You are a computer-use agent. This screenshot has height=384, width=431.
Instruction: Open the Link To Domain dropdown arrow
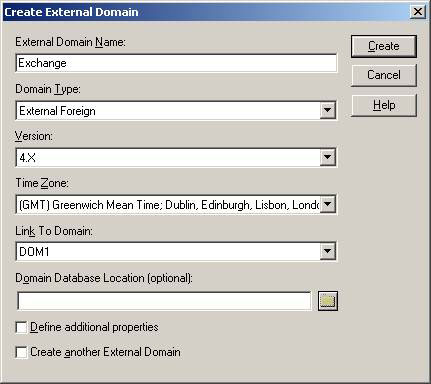(x=328, y=251)
